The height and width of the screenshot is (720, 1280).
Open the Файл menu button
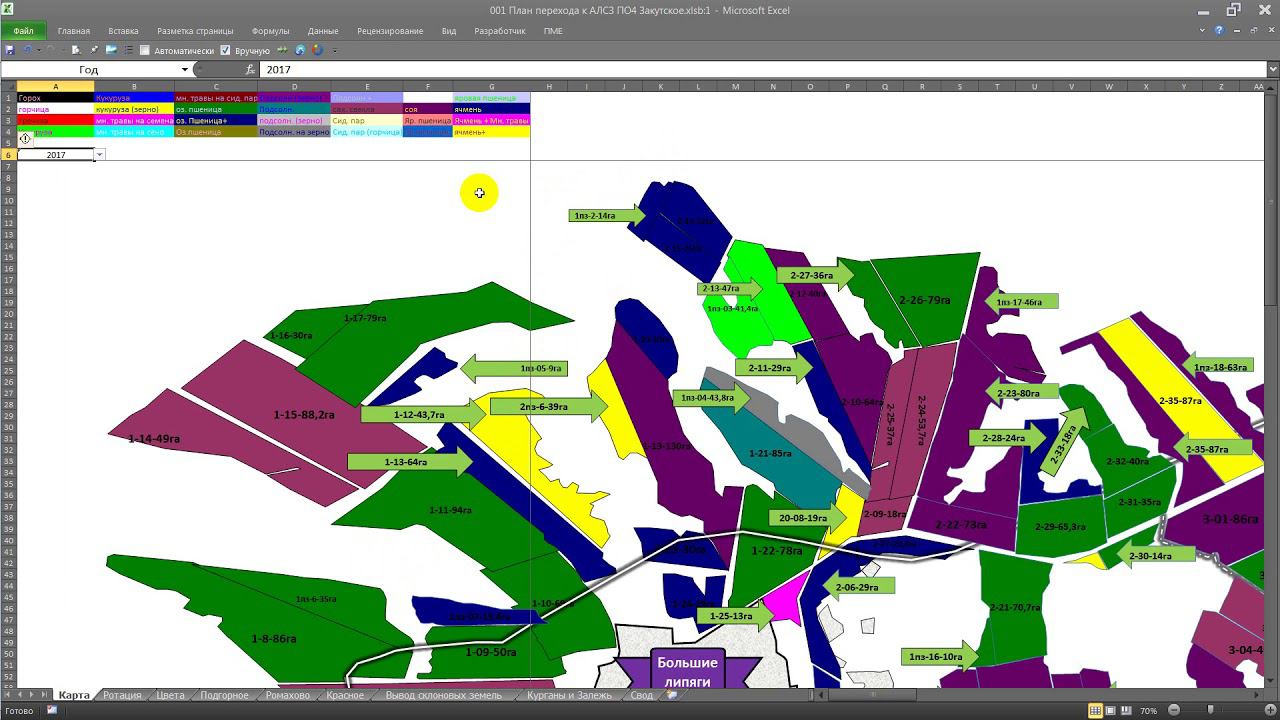tap(23, 31)
